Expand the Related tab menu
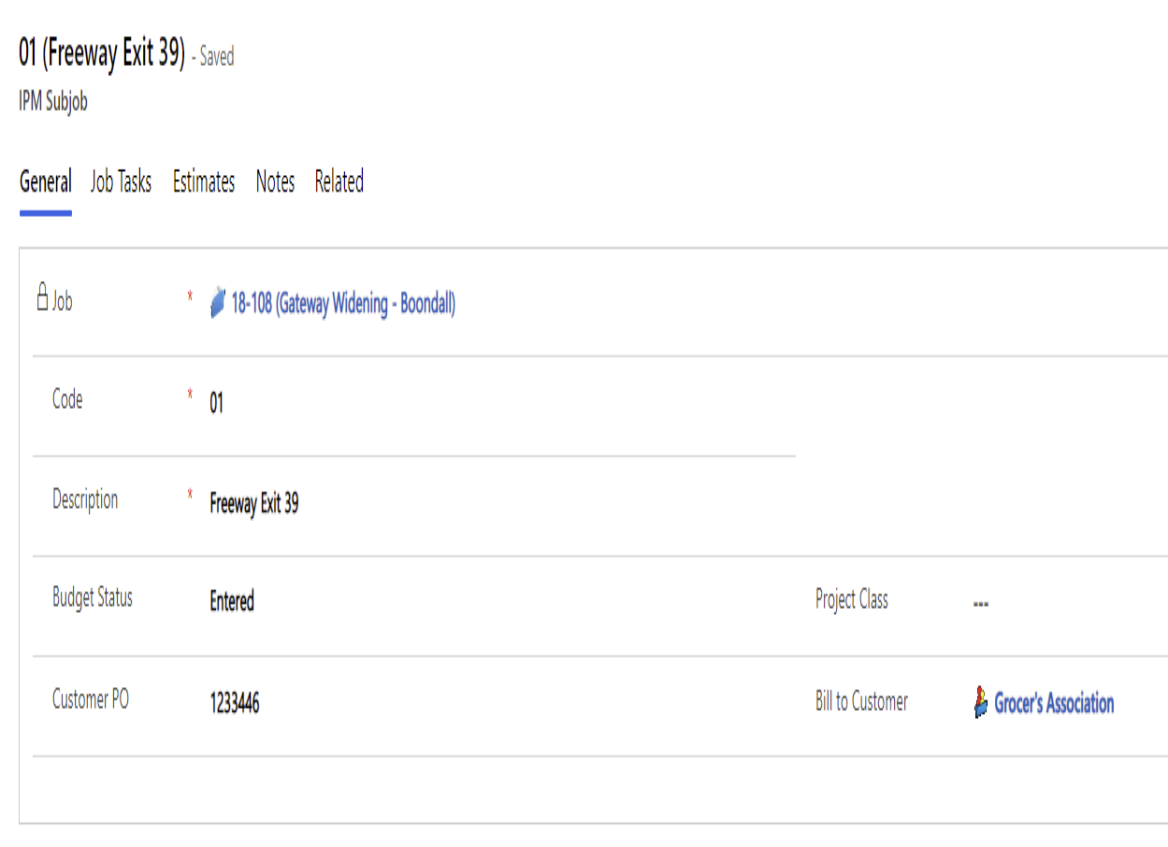 (x=339, y=182)
